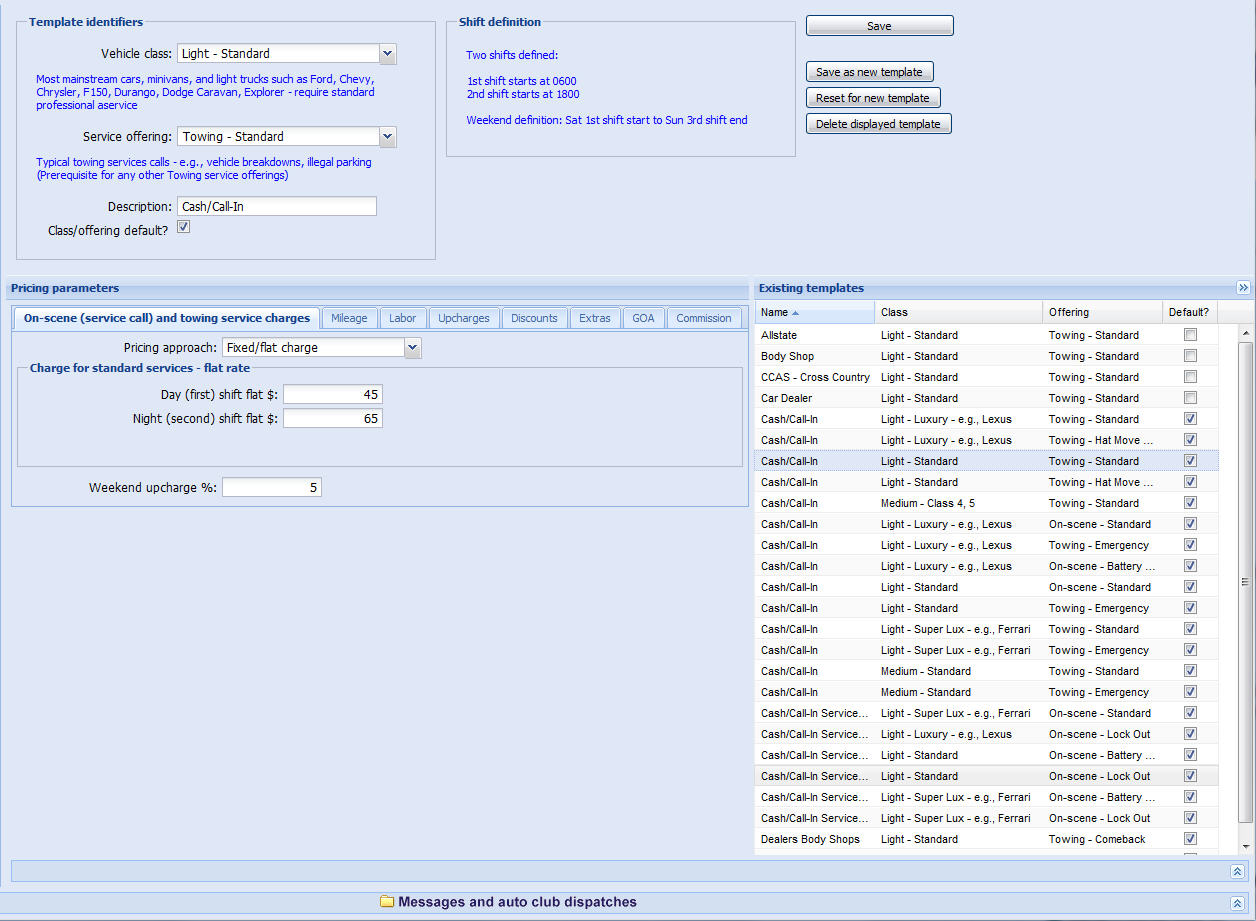Viewport: 1256px width, 921px height.
Task: Open the Pricing approach dropdown
Action: coord(413,348)
